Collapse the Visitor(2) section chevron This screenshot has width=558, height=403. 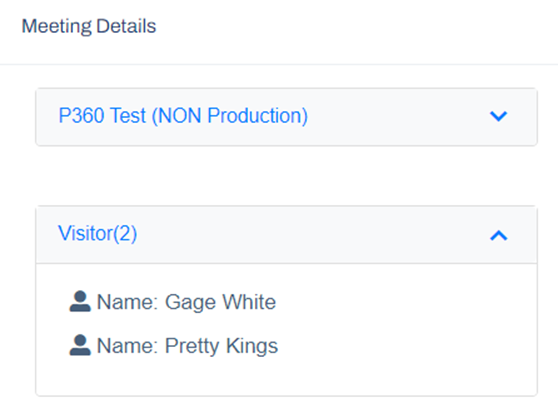tap(499, 235)
